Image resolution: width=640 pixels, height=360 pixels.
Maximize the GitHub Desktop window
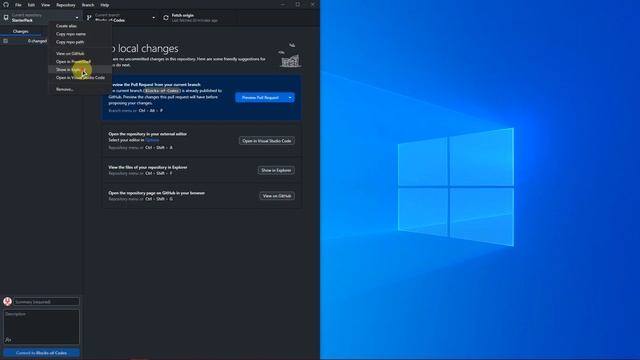[x=298, y=4]
